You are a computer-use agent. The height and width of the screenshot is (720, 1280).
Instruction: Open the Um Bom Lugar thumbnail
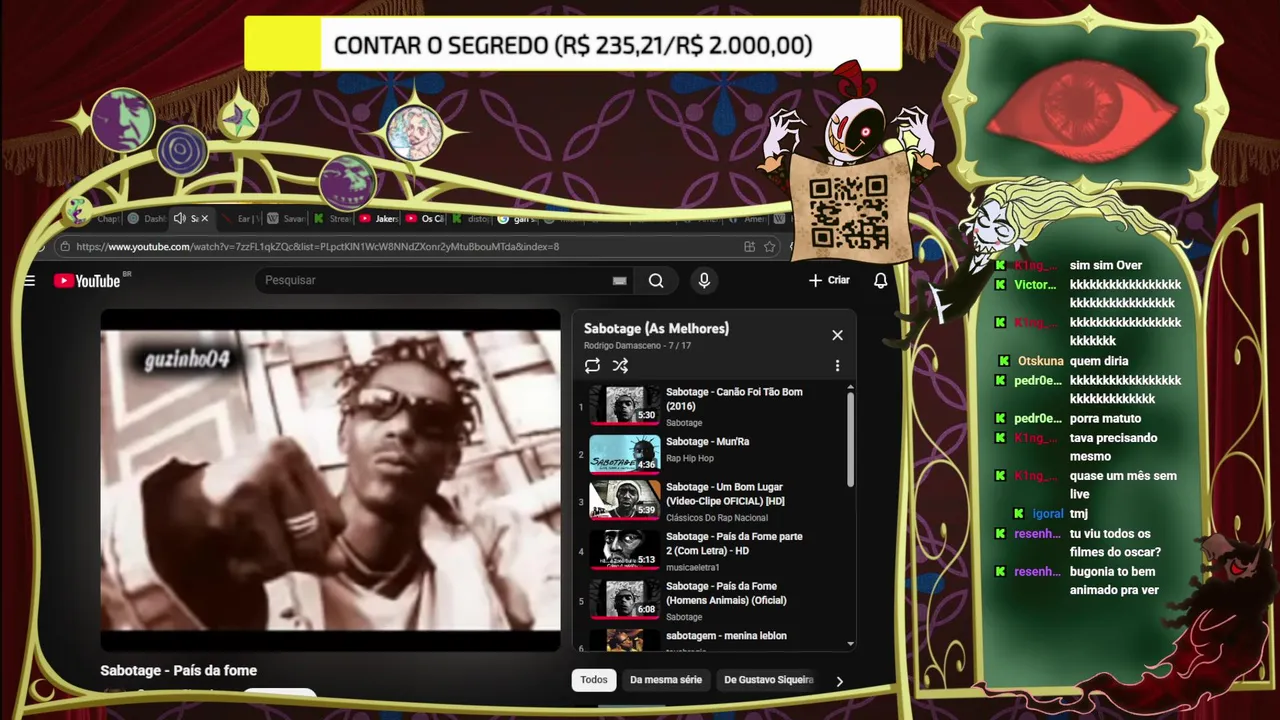(624, 501)
